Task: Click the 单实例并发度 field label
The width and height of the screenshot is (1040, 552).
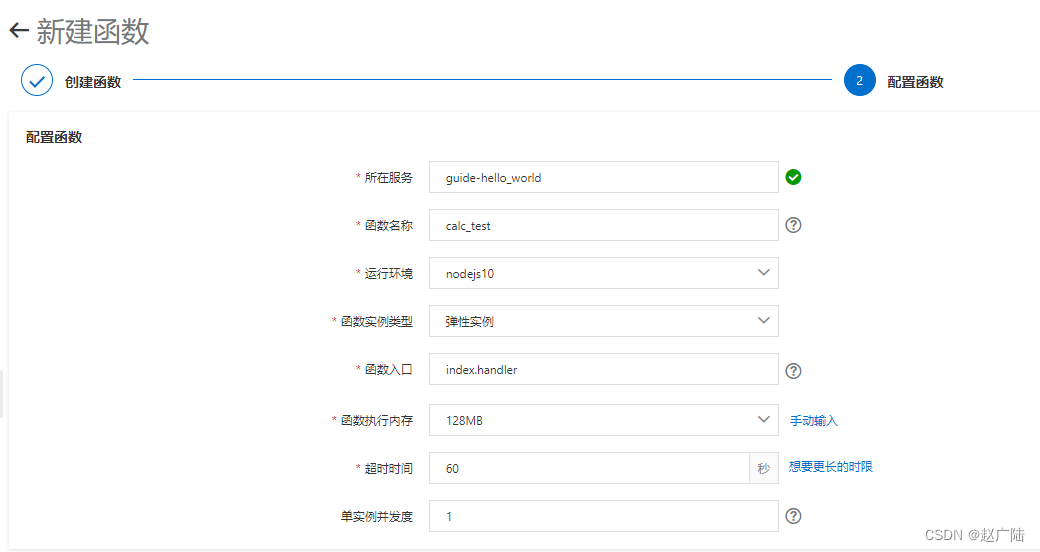Action: pyautogui.click(x=377, y=516)
